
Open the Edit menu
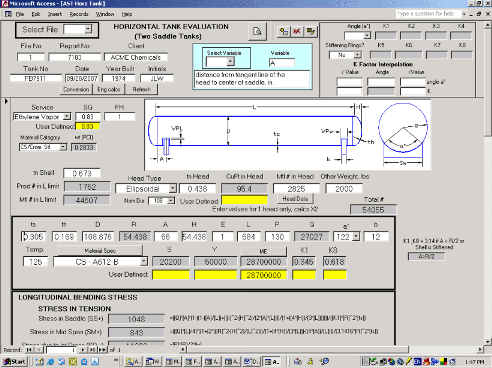[x=36, y=14]
